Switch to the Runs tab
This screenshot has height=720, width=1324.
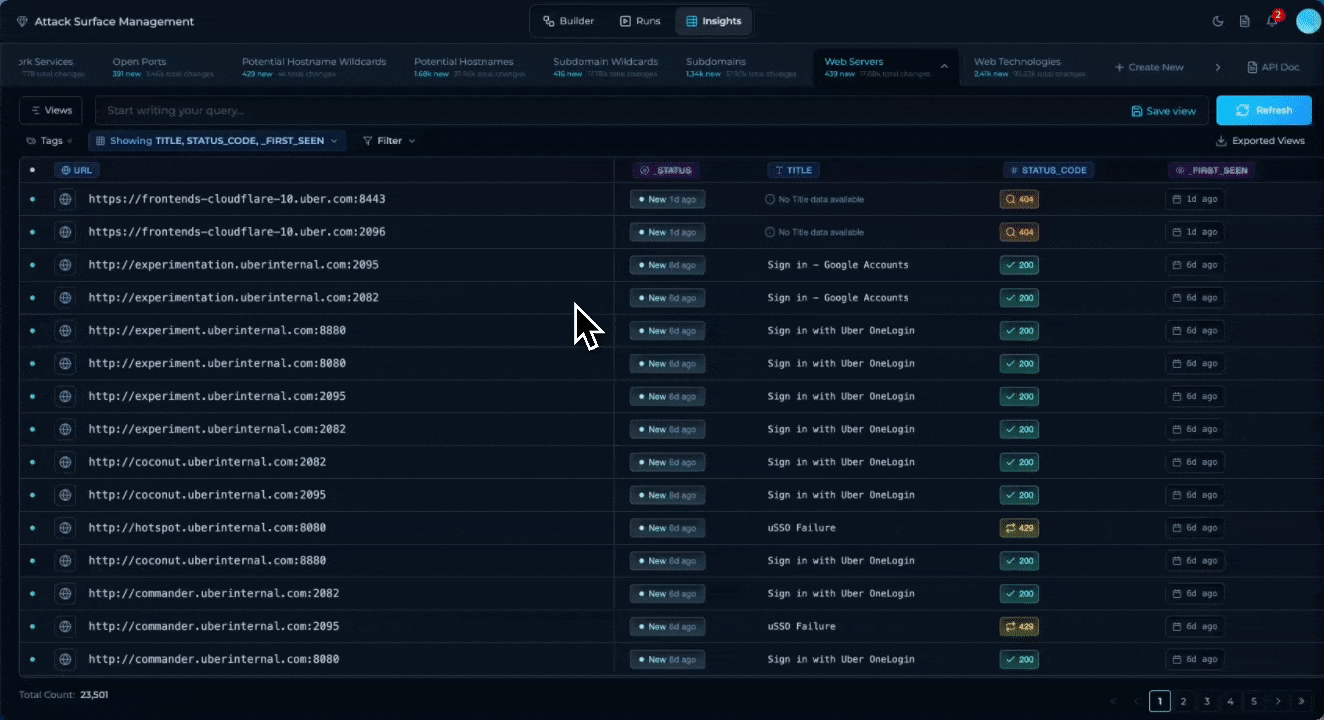[640, 21]
